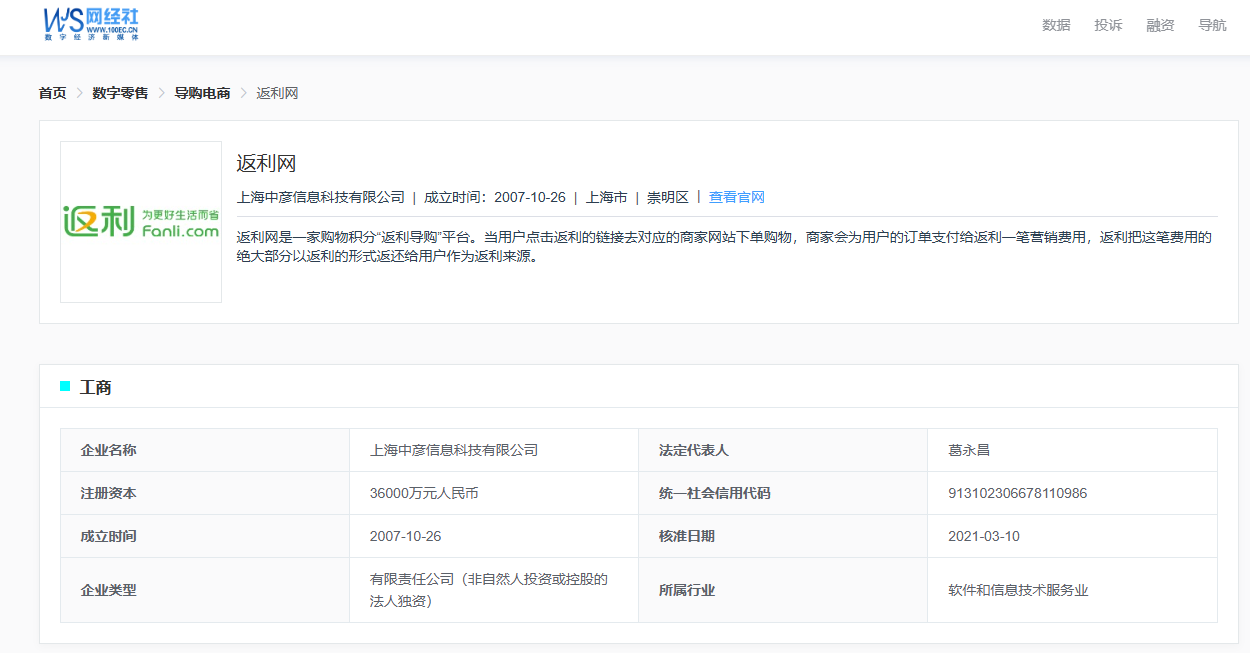This screenshot has height=653, width=1250.
Task: Click the cyan square beside 工商 heading
Action: [65, 386]
